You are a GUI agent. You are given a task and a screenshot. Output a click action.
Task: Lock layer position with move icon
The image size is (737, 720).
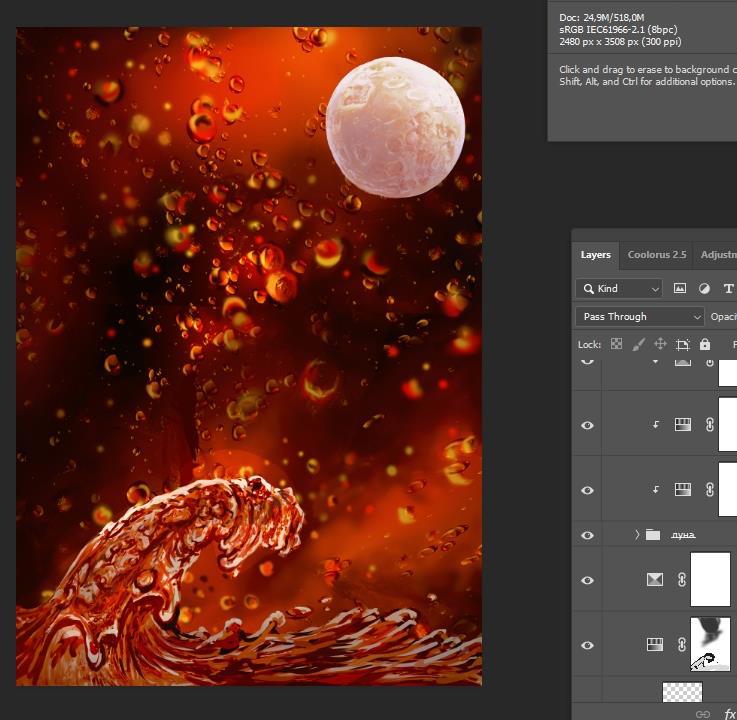click(x=660, y=344)
